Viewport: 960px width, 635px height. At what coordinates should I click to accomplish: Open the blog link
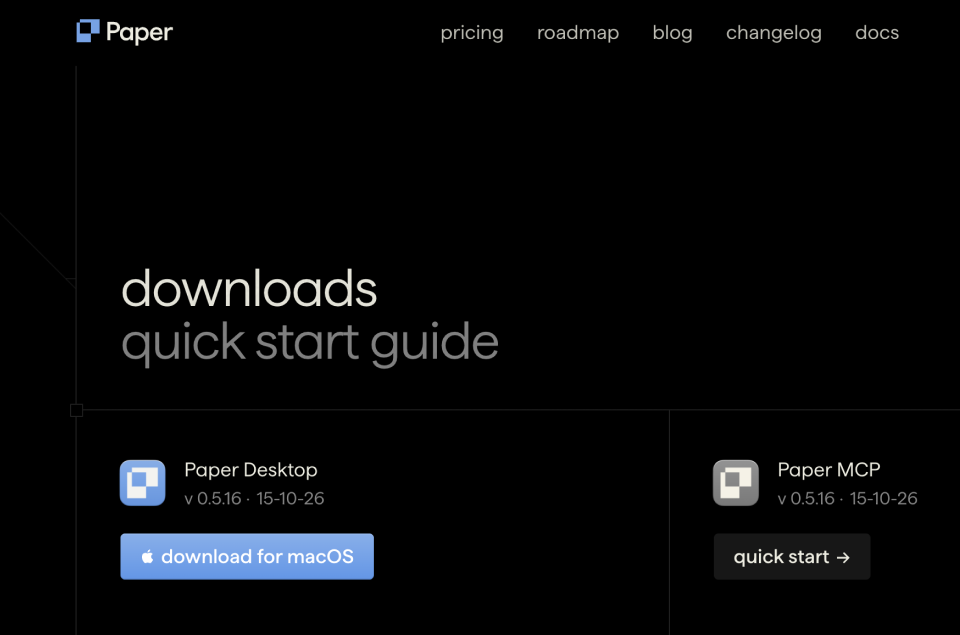(x=672, y=33)
